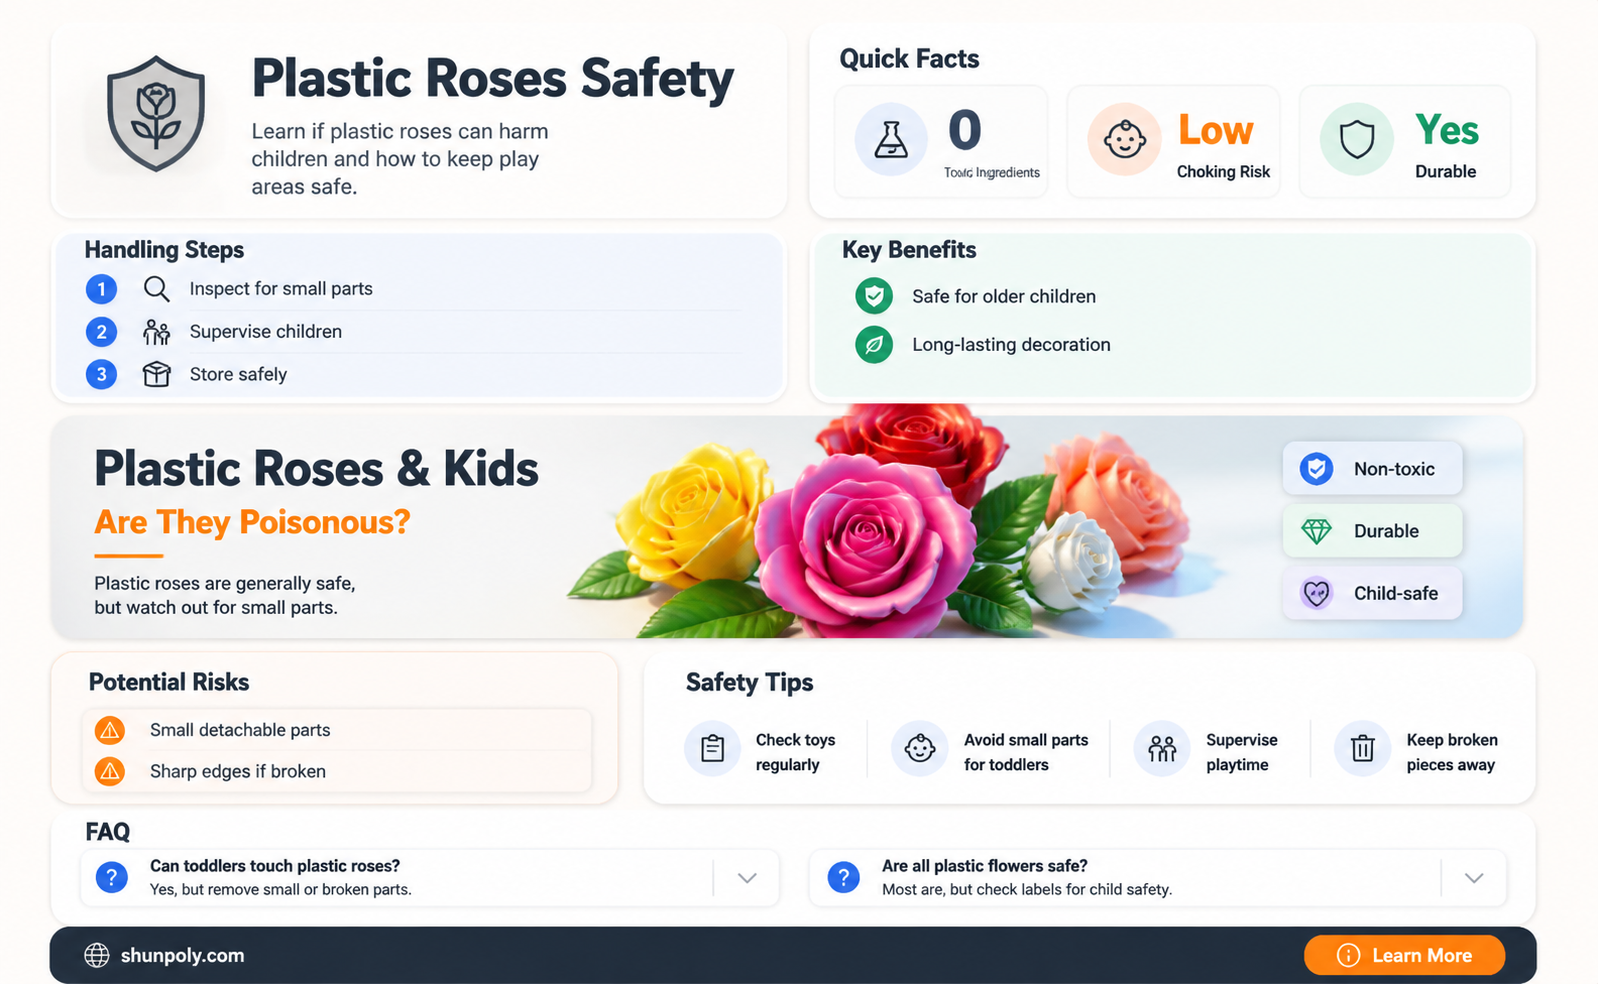Click 'Can toddlers touch plastic roses?' question text

(x=275, y=866)
